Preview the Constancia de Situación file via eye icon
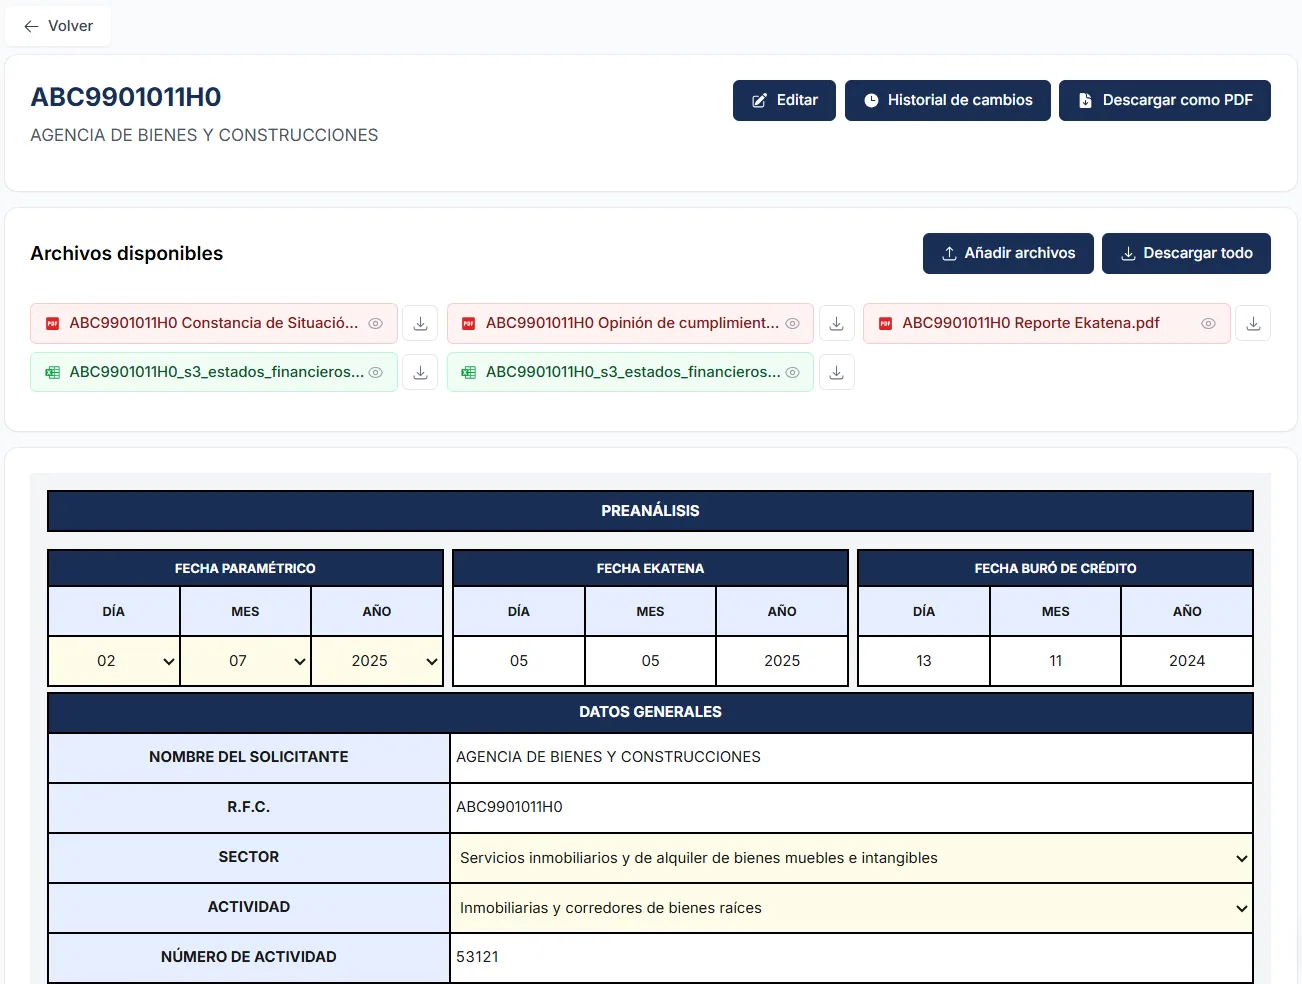 pyautogui.click(x=376, y=324)
